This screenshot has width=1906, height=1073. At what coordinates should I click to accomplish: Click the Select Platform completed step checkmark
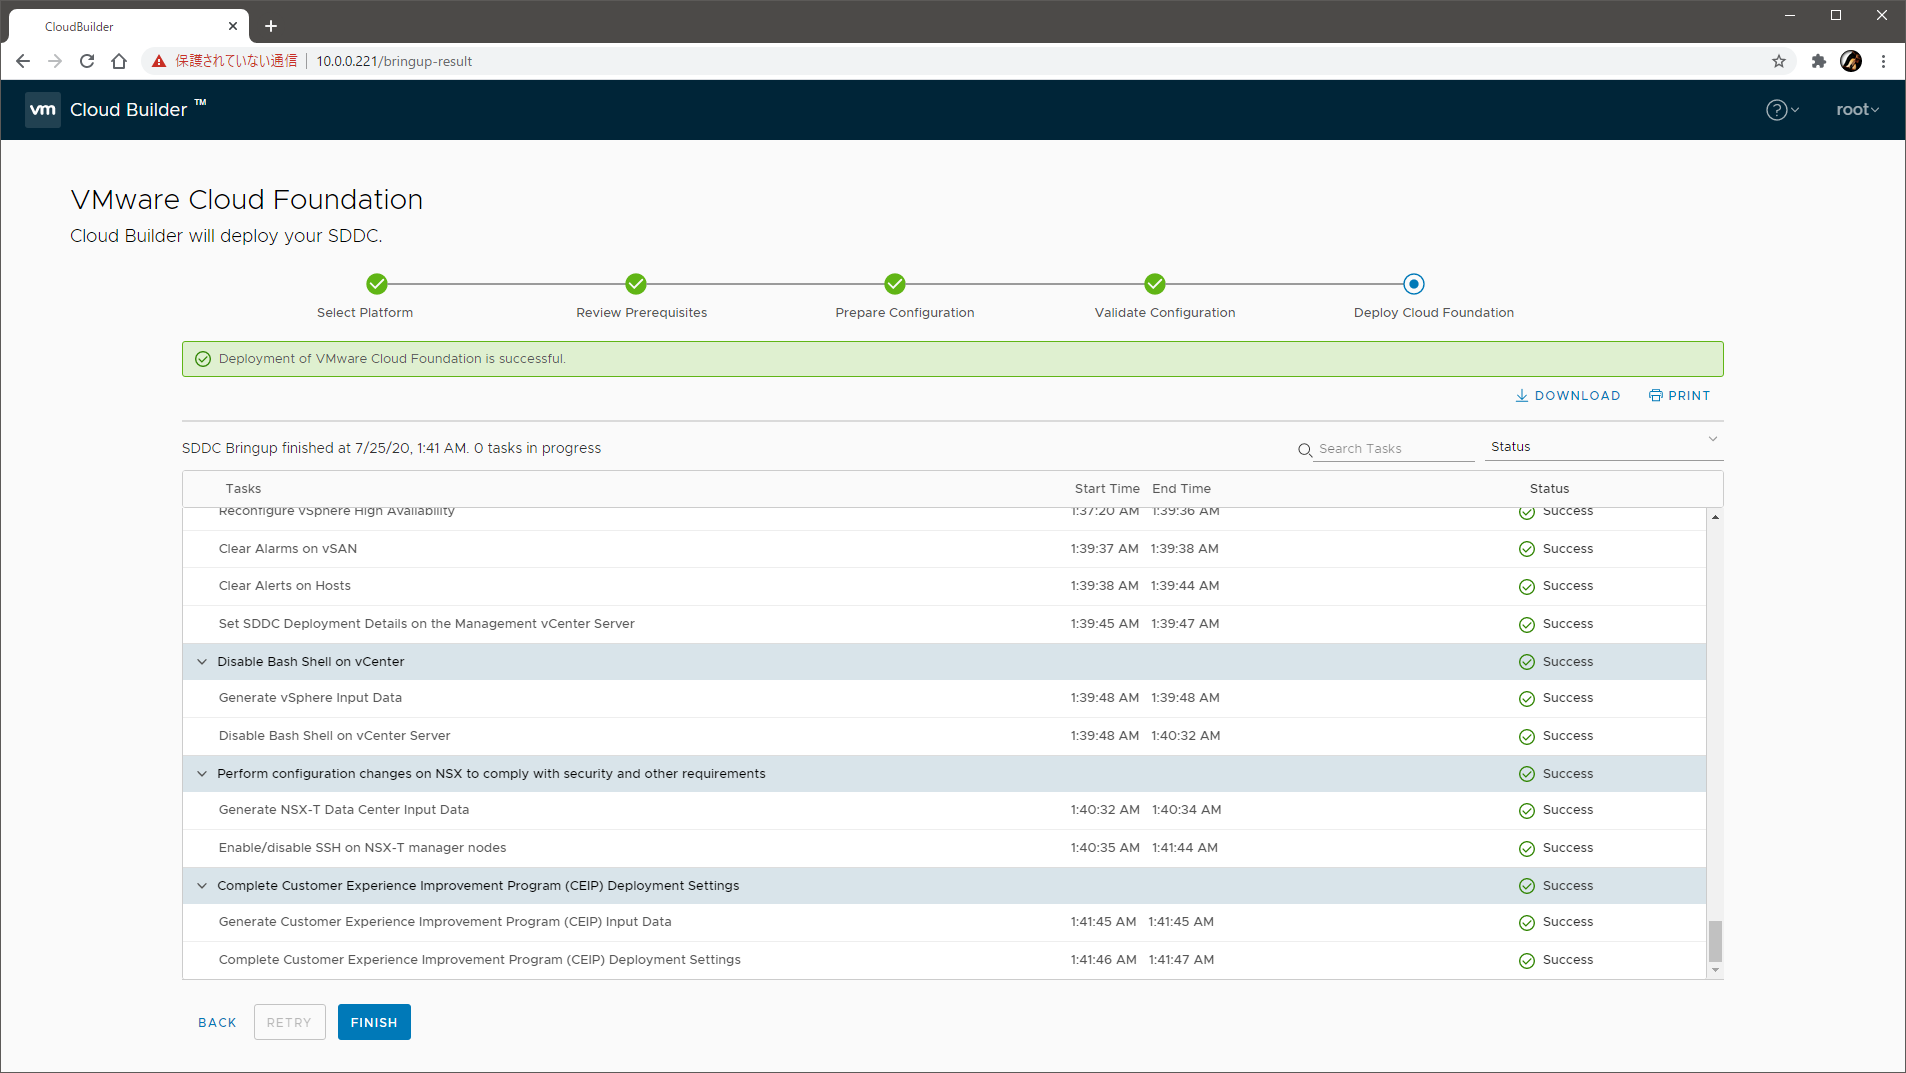point(377,284)
